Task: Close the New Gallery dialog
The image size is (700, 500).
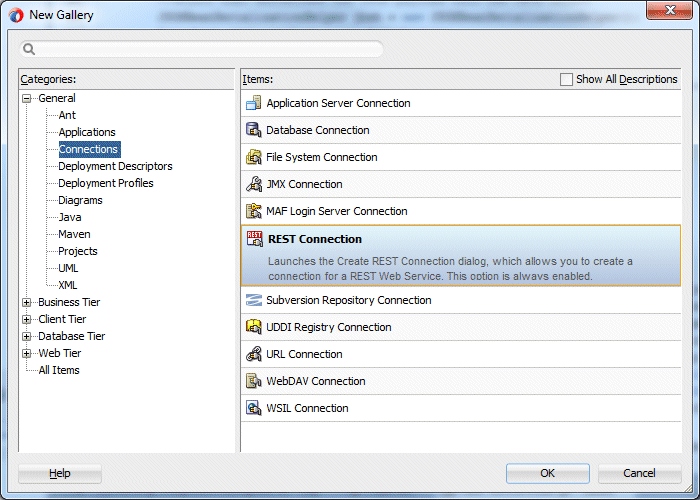Action: (669, 10)
